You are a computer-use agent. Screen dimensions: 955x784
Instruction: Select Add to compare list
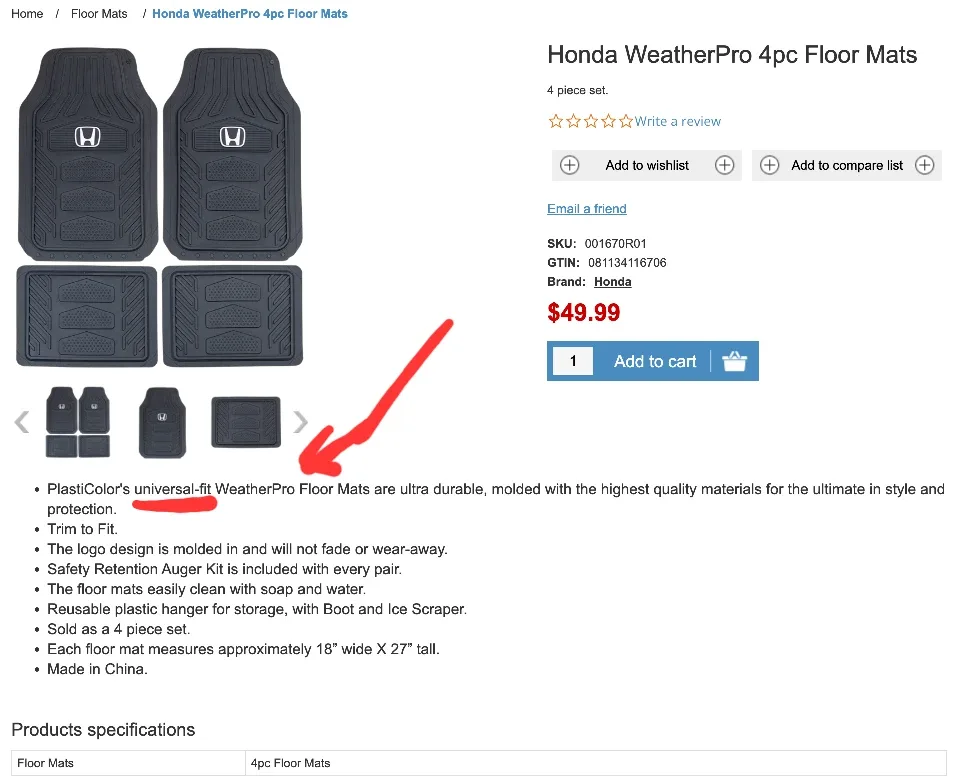coord(847,165)
